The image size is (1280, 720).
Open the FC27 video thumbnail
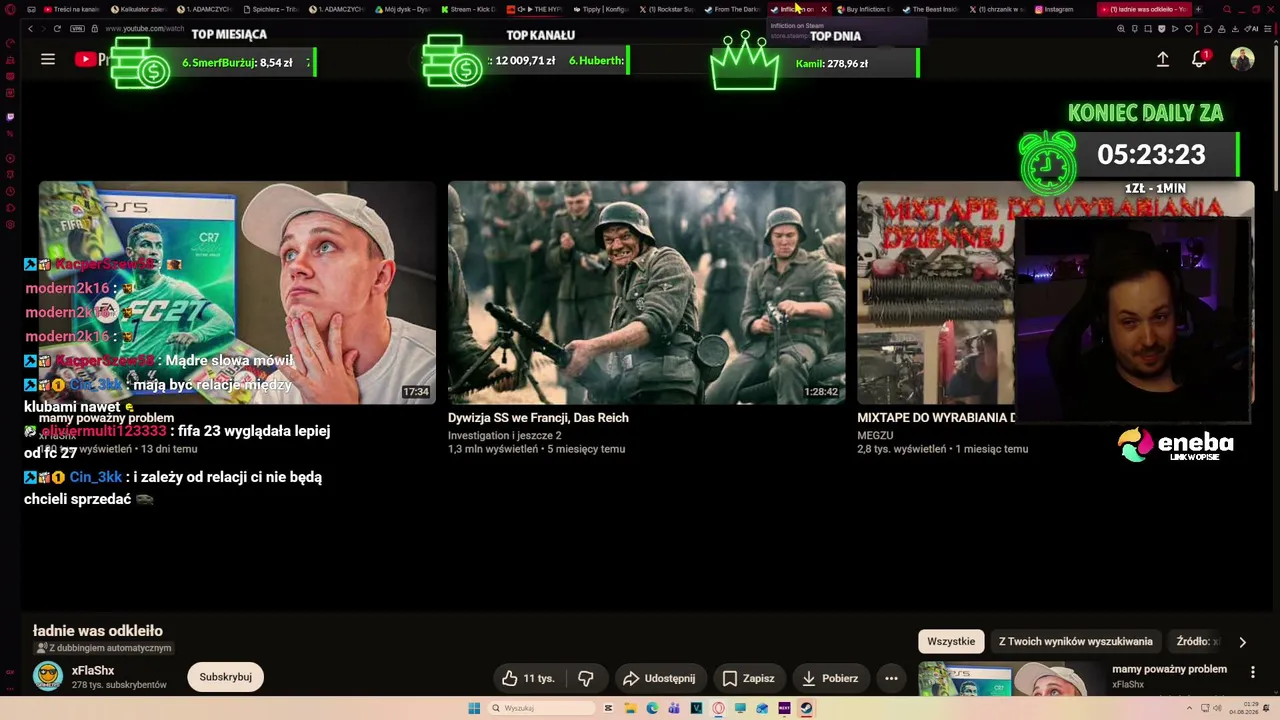click(x=237, y=292)
